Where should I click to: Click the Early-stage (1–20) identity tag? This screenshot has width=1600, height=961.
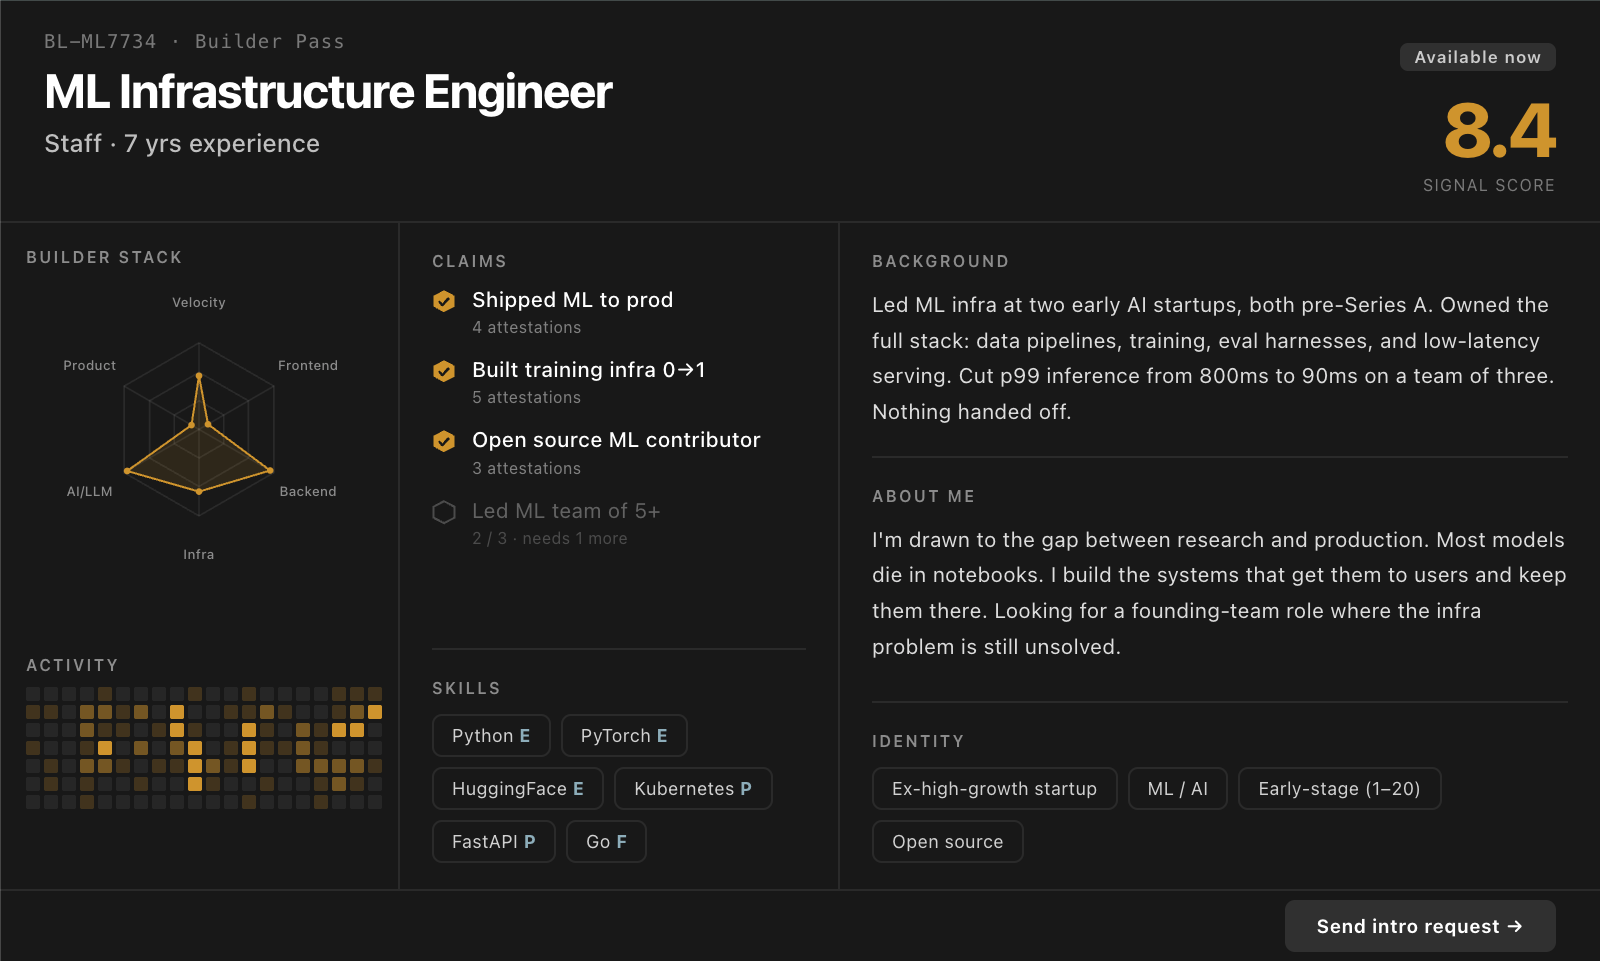pyautogui.click(x=1339, y=789)
